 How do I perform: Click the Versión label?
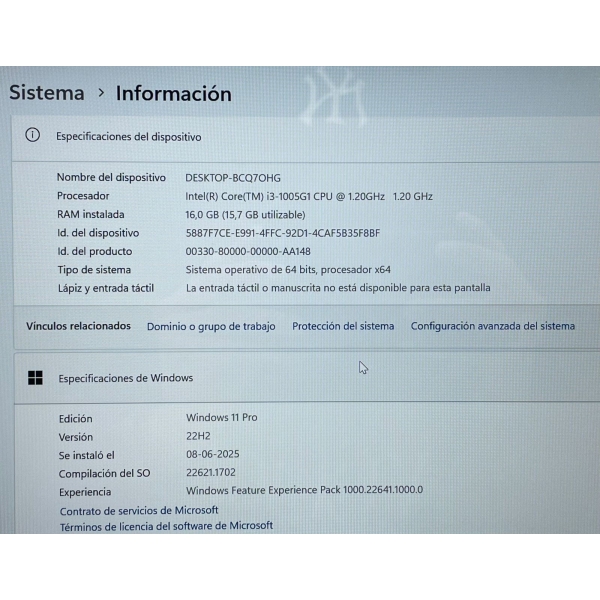click(76, 437)
